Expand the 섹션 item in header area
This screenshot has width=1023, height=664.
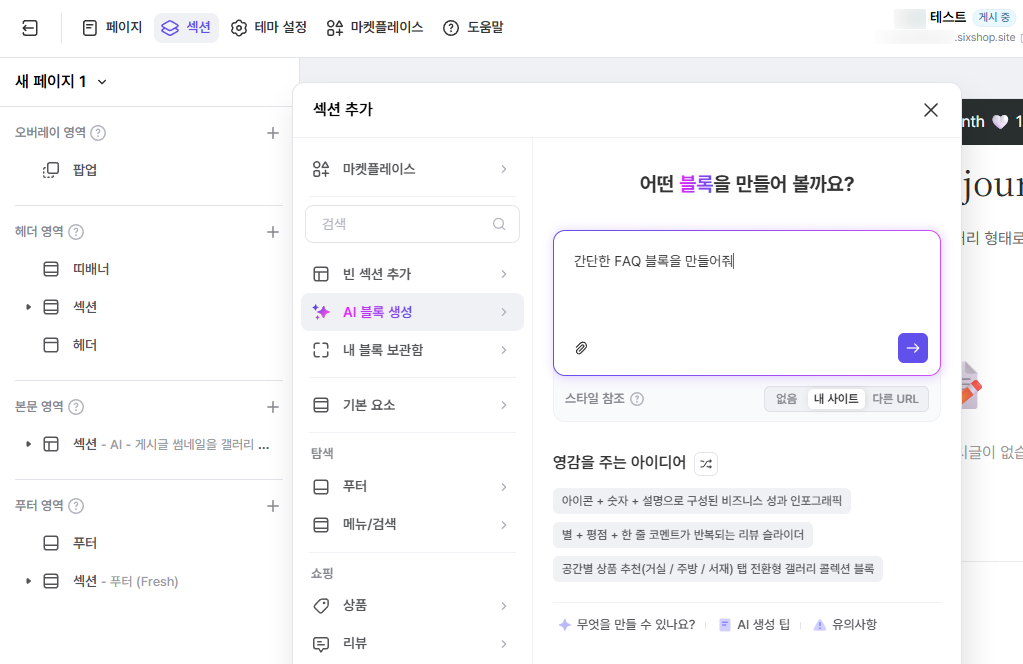tap(28, 307)
